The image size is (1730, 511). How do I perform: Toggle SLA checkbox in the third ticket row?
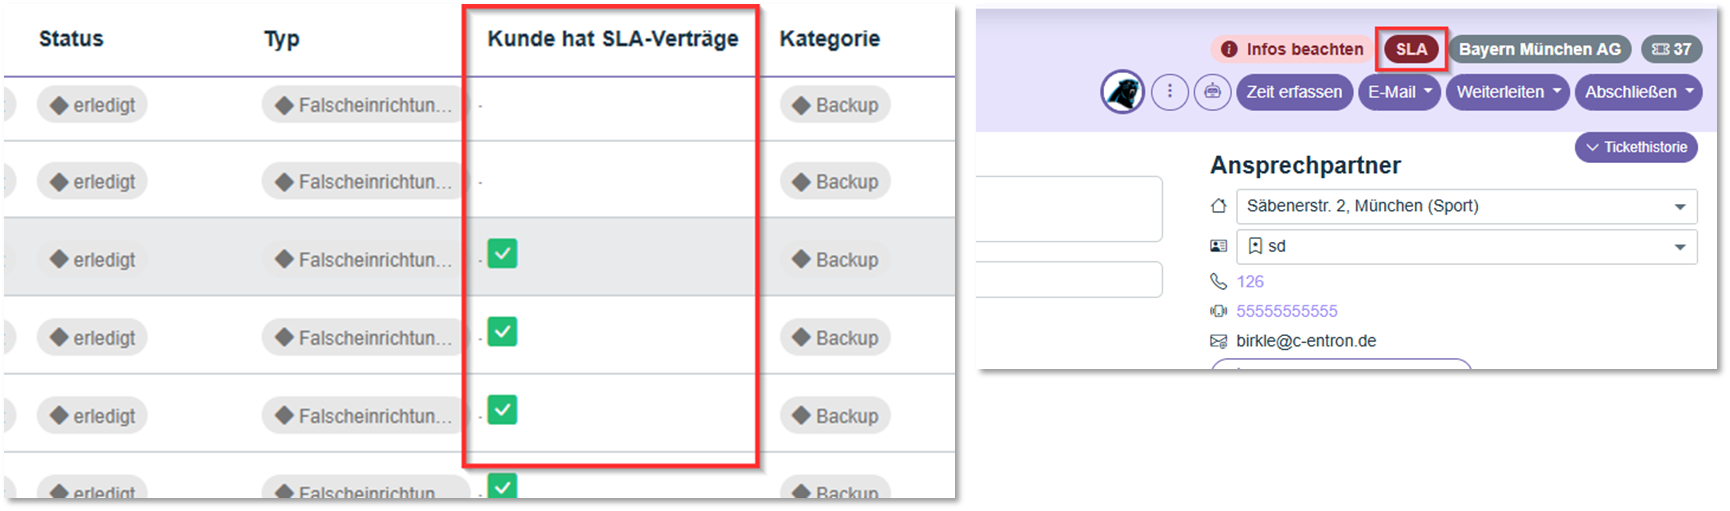[502, 254]
